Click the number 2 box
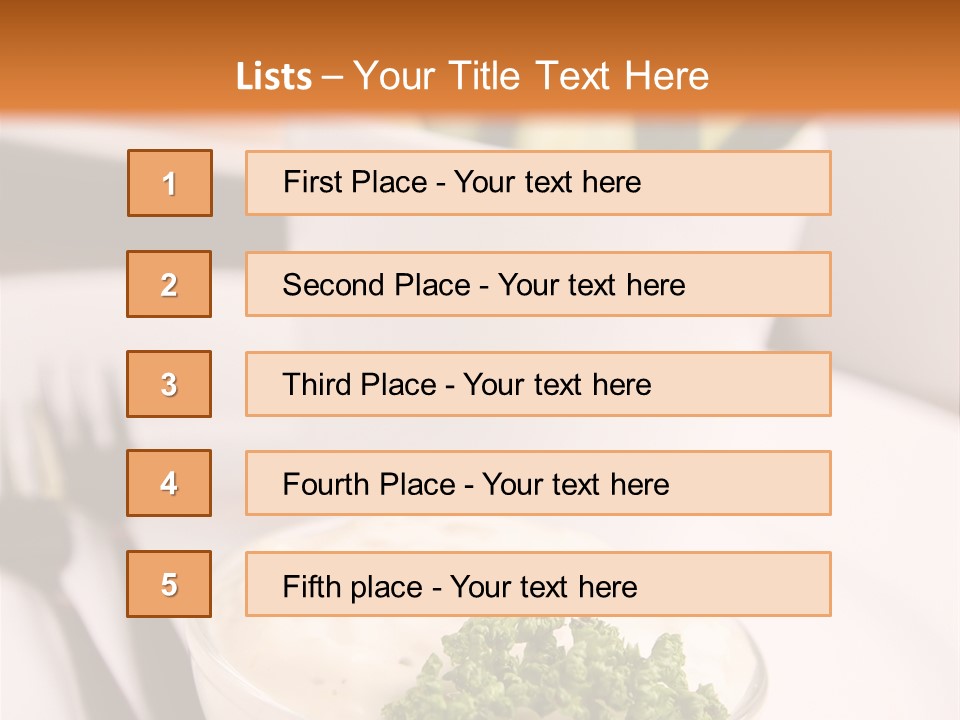The width and height of the screenshot is (960, 720). click(x=169, y=284)
